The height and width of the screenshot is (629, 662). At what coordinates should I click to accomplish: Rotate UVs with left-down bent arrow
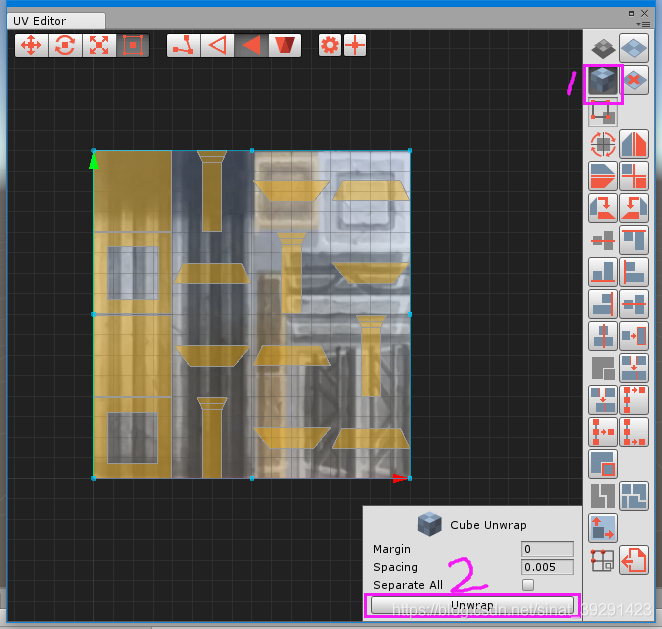tap(634, 208)
